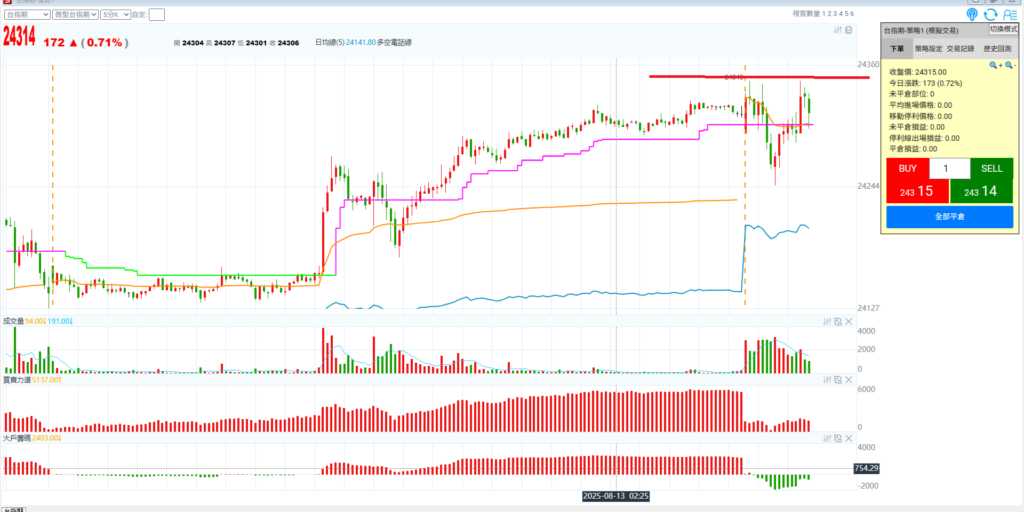This screenshot has width=1024, height=512.
Task: Open the 微型台指期 contract dropdown
Action: coord(77,15)
